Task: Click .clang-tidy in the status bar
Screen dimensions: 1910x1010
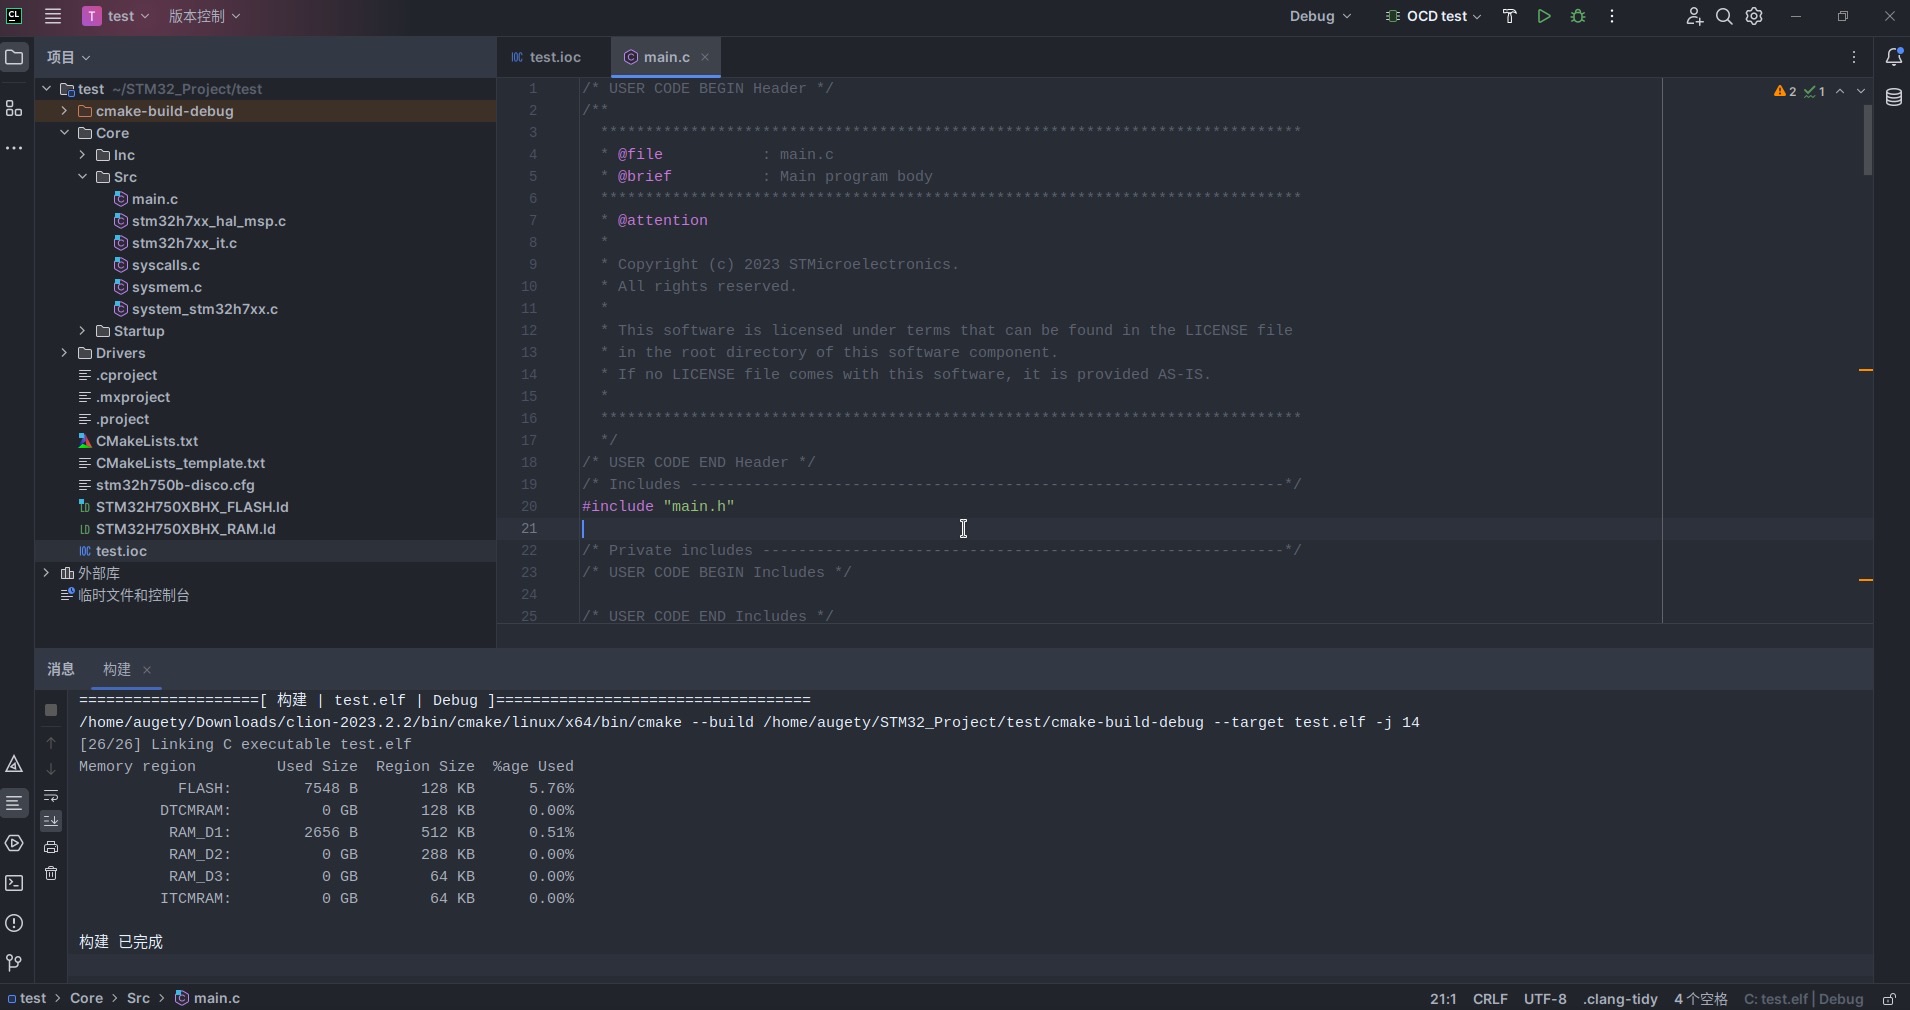Action: click(1621, 999)
